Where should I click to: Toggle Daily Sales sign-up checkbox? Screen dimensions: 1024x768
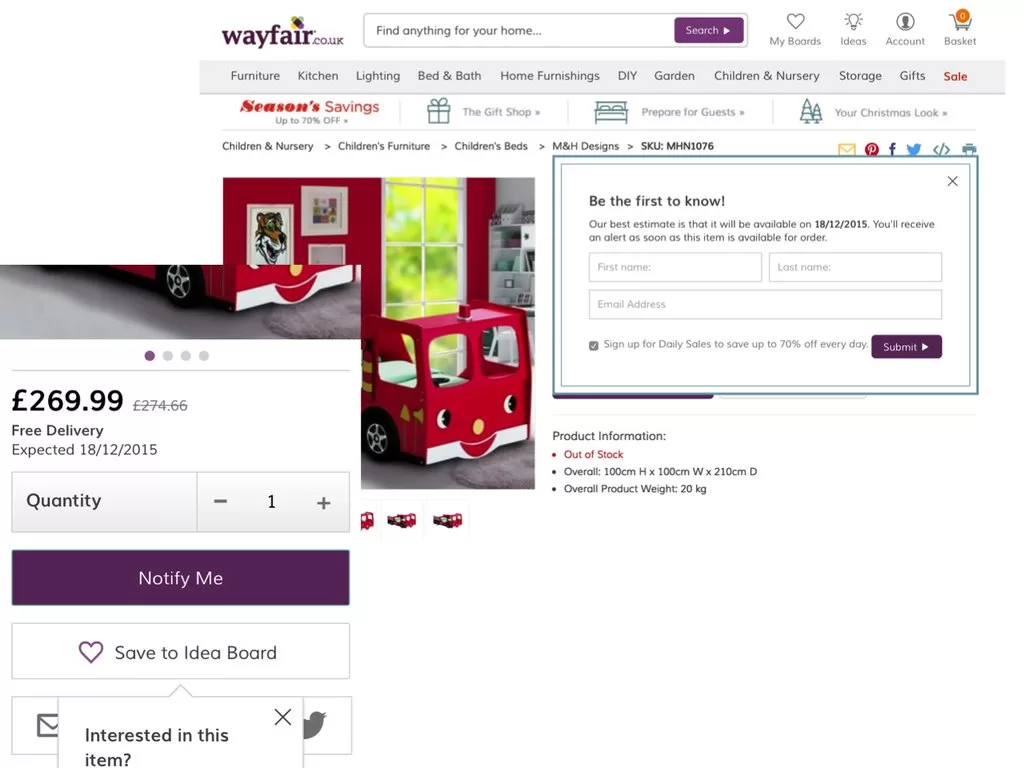(594, 345)
